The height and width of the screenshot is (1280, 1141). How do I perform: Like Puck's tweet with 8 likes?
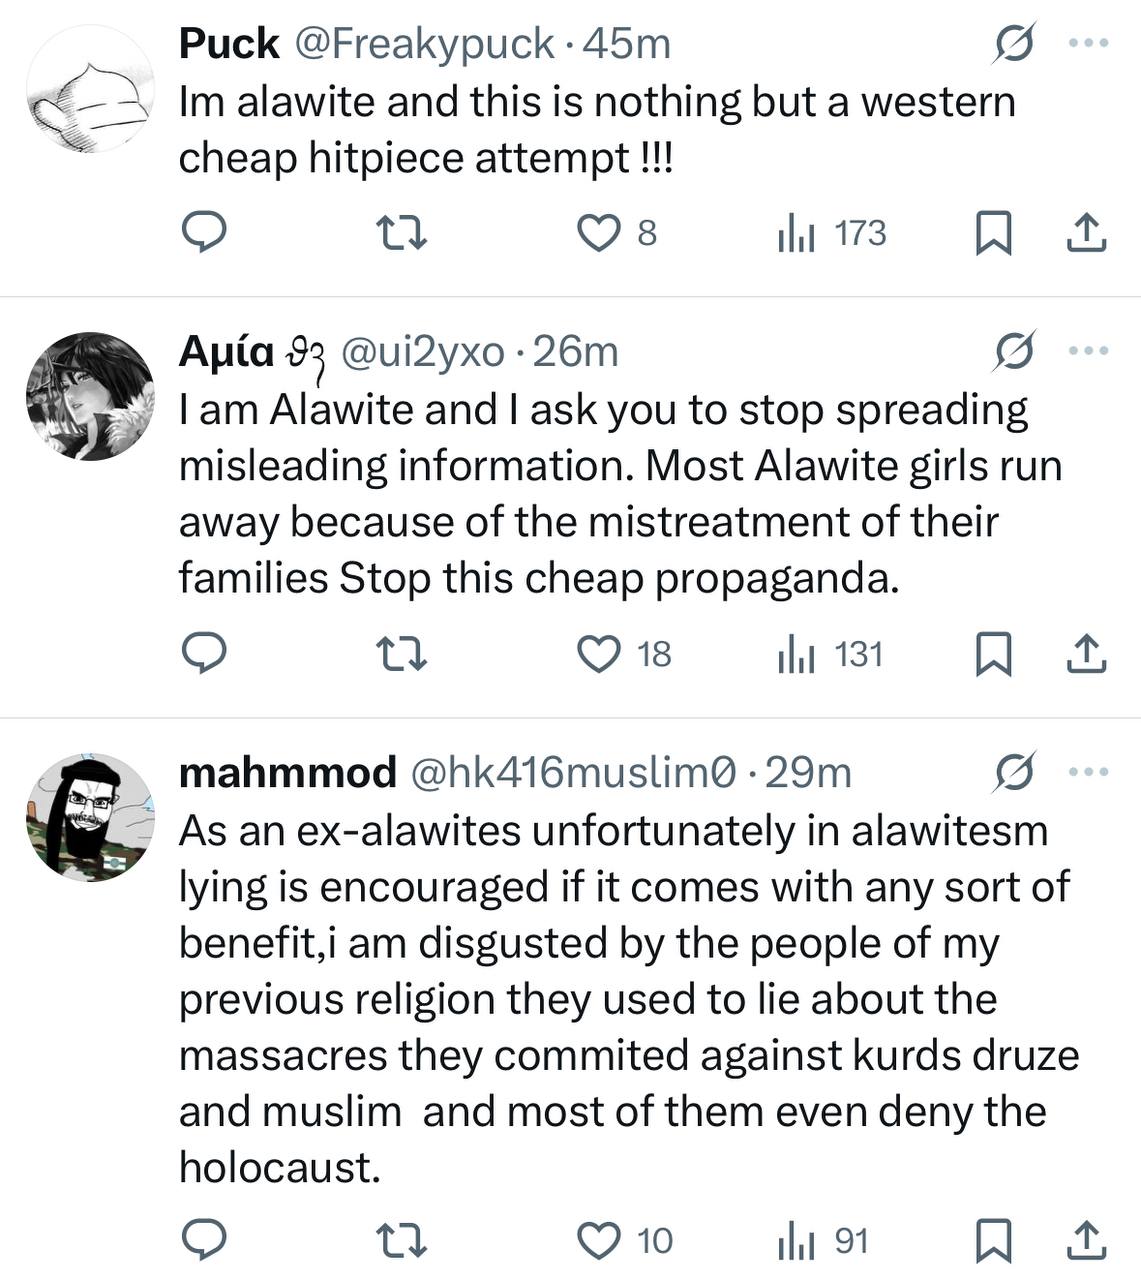(x=599, y=233)
